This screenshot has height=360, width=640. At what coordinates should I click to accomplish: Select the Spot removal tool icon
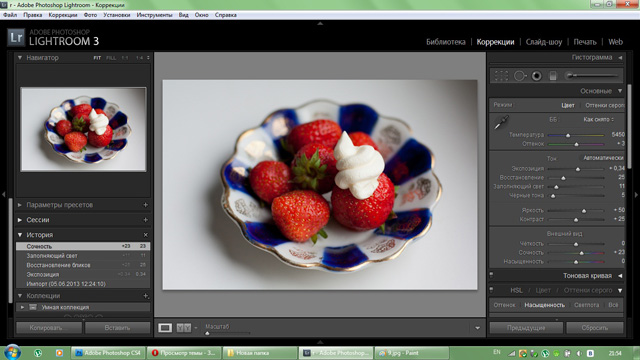(520, 76)
